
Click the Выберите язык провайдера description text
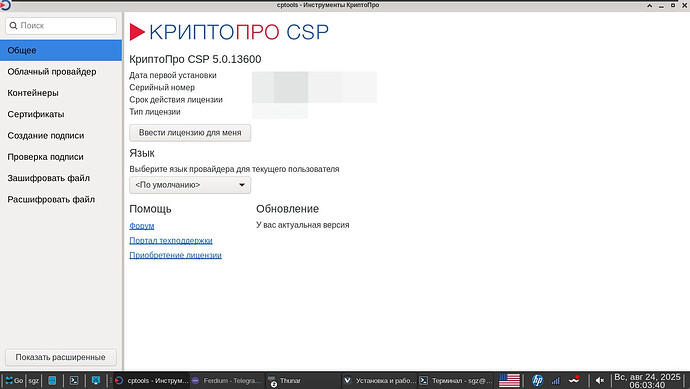pos(234,169)
